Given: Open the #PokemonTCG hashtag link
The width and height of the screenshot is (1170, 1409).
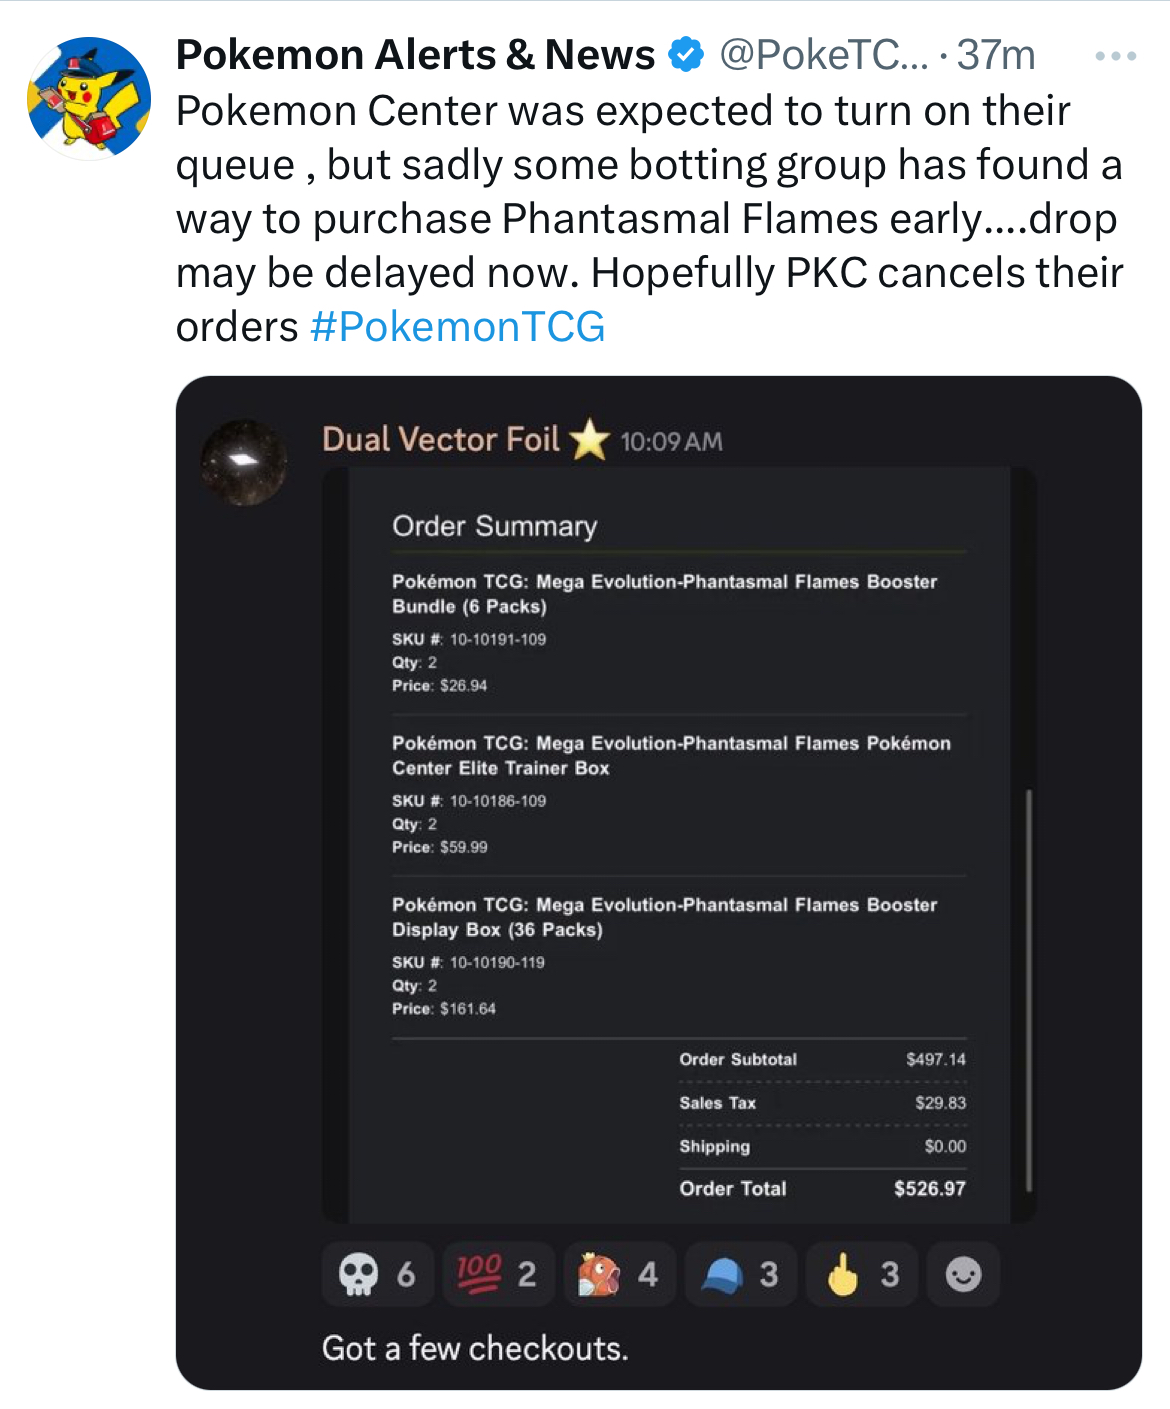Looking at the screenshot, I should pos(457,327).
